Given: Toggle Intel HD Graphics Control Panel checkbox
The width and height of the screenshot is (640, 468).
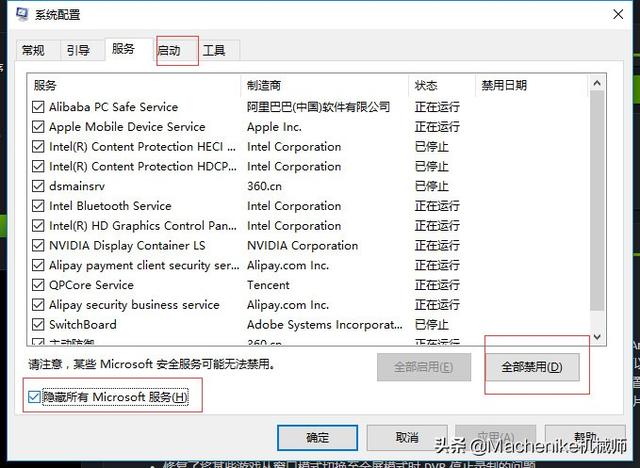Looking at the screenshot, I should point(38,226).
